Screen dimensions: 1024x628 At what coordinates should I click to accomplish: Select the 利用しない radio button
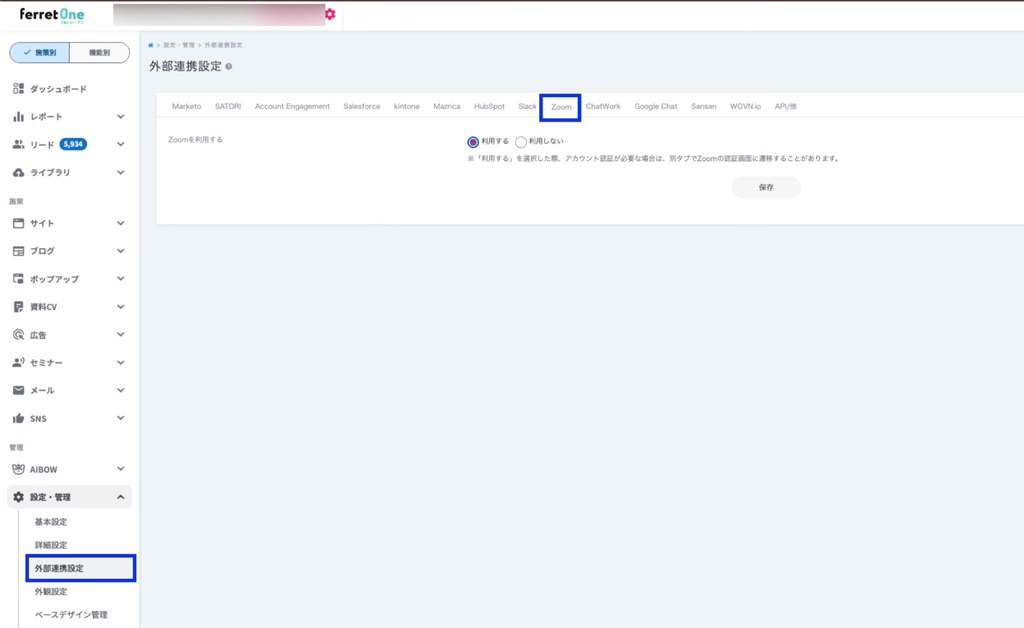[521, 142]
